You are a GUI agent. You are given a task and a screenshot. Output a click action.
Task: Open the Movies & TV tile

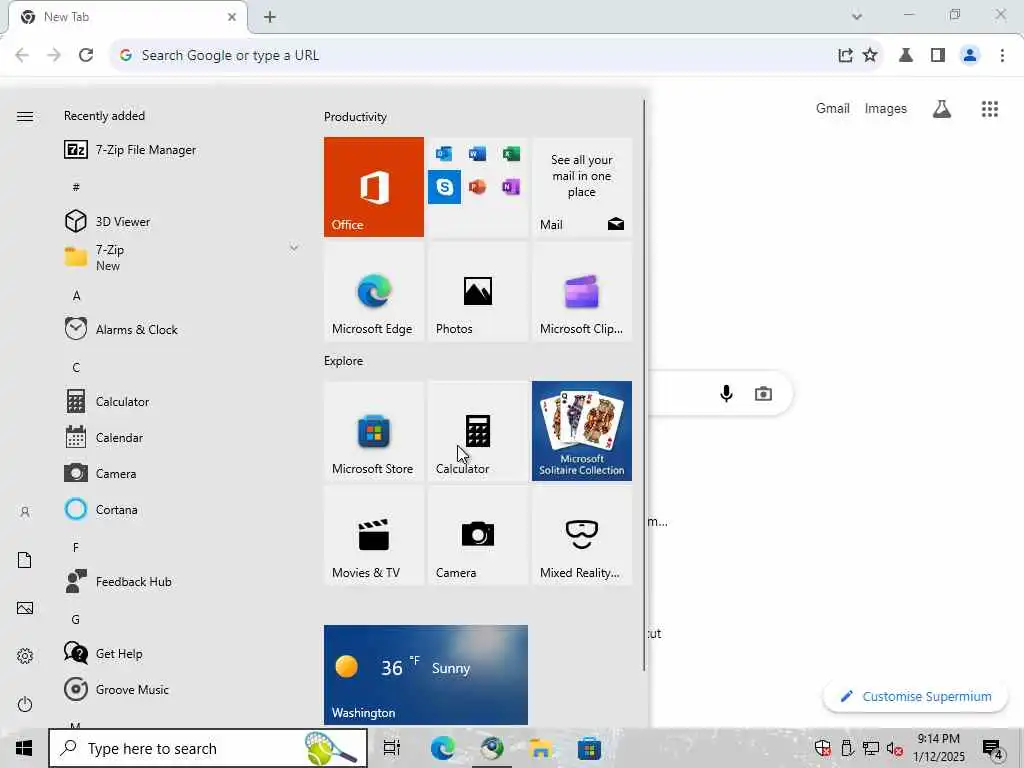click(374, 536)
